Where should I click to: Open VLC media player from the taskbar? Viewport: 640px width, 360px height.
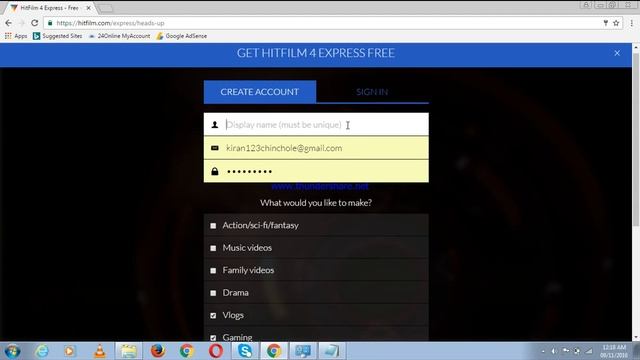pyautogui.click(x=100, y=351)
